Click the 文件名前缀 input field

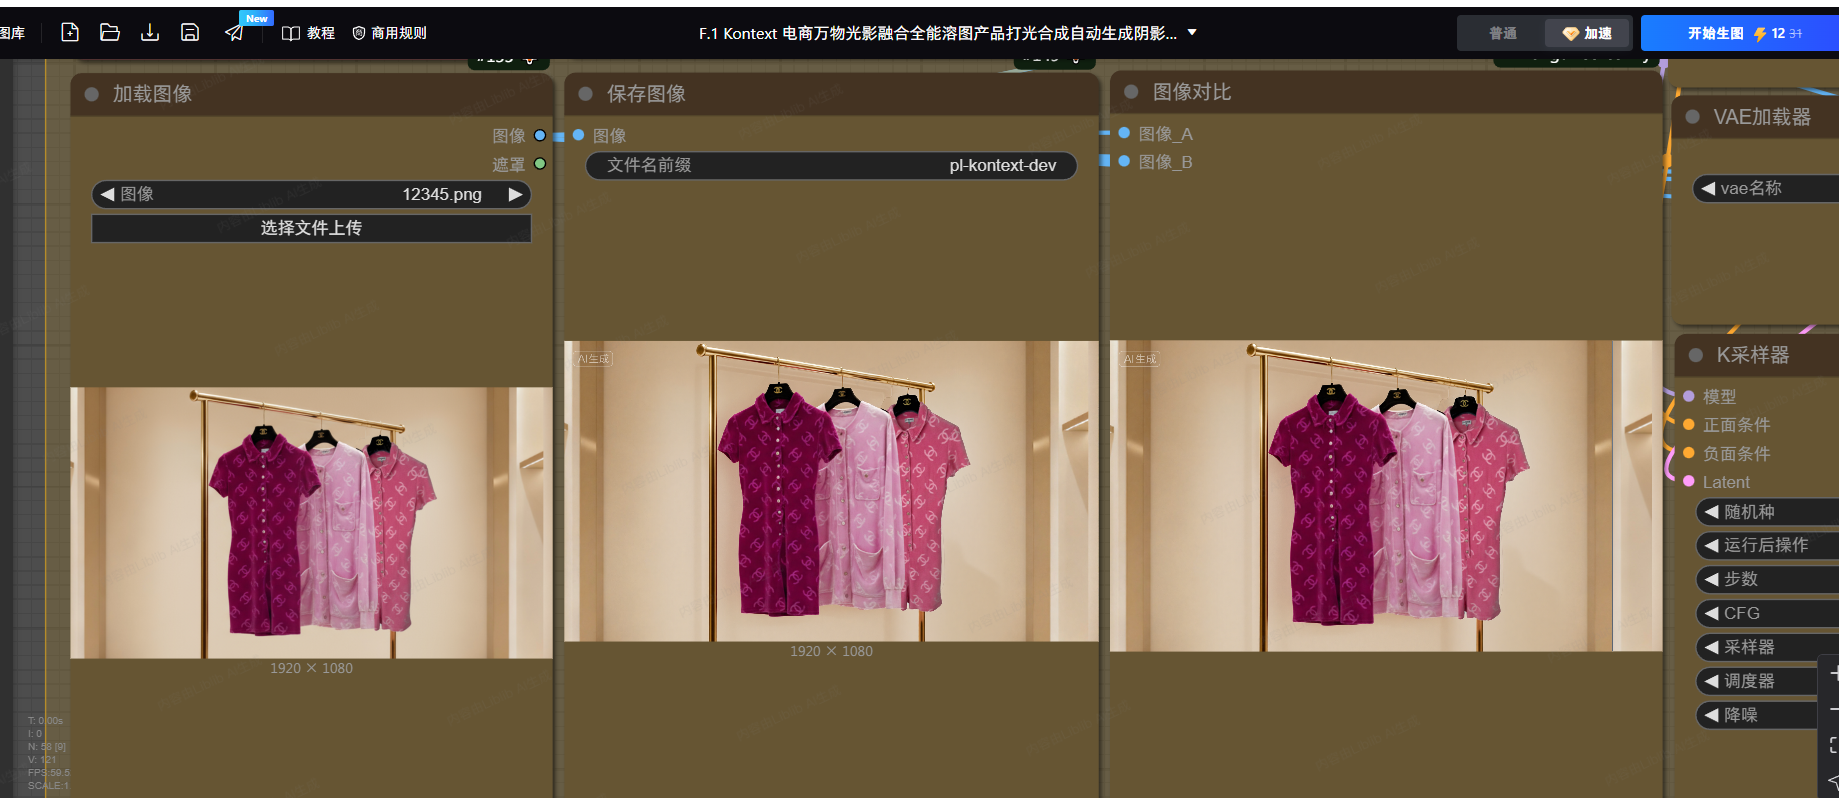tap(831, 166)
